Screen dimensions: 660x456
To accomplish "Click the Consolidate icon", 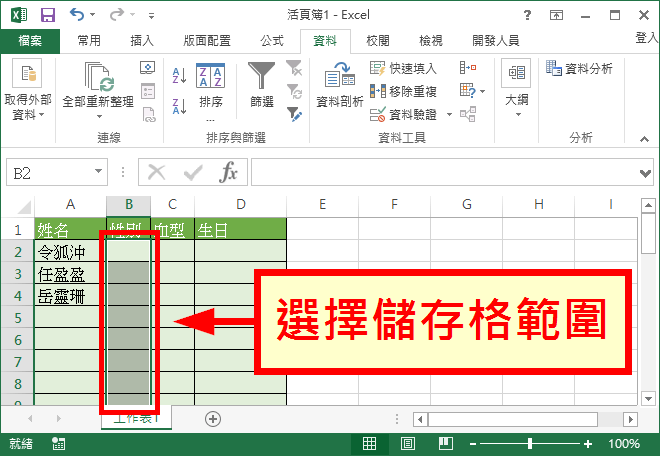I will tap(468, 67).
